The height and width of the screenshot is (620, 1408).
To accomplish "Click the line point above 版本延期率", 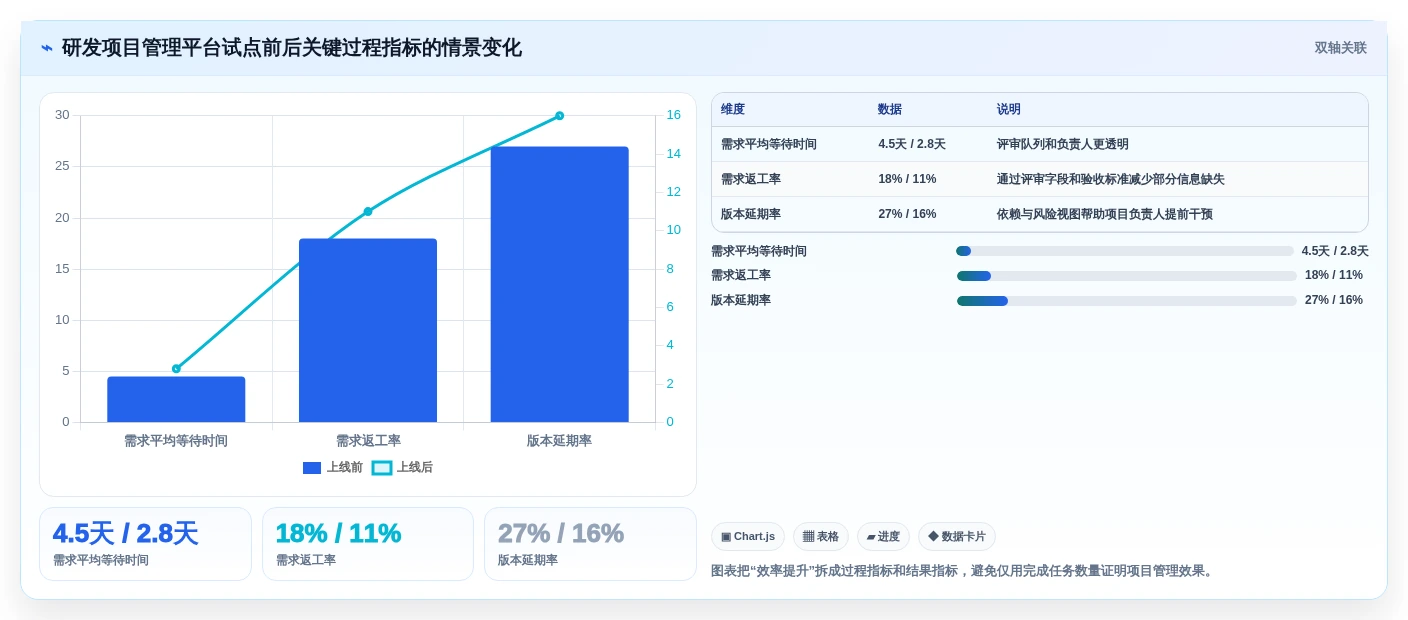I will click(x=559, y=116).
